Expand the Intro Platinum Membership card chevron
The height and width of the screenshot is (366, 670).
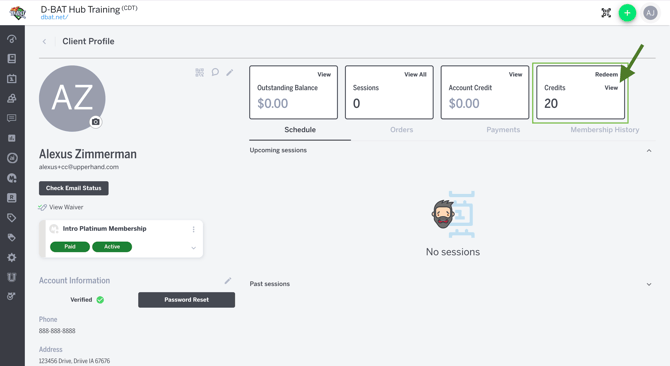click(194, 248)
